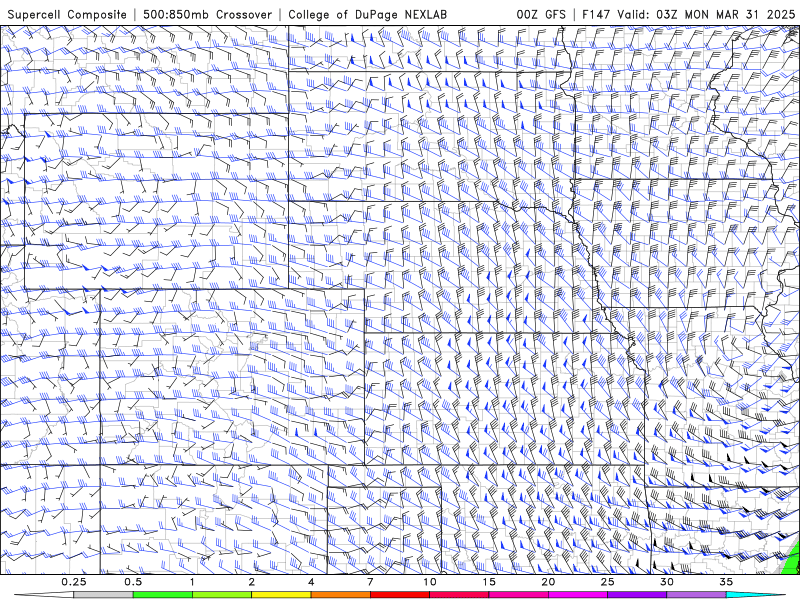Click the 00Z GFS model run label
The height and width of the screenshot is (600, 800).
pos(541,14)
